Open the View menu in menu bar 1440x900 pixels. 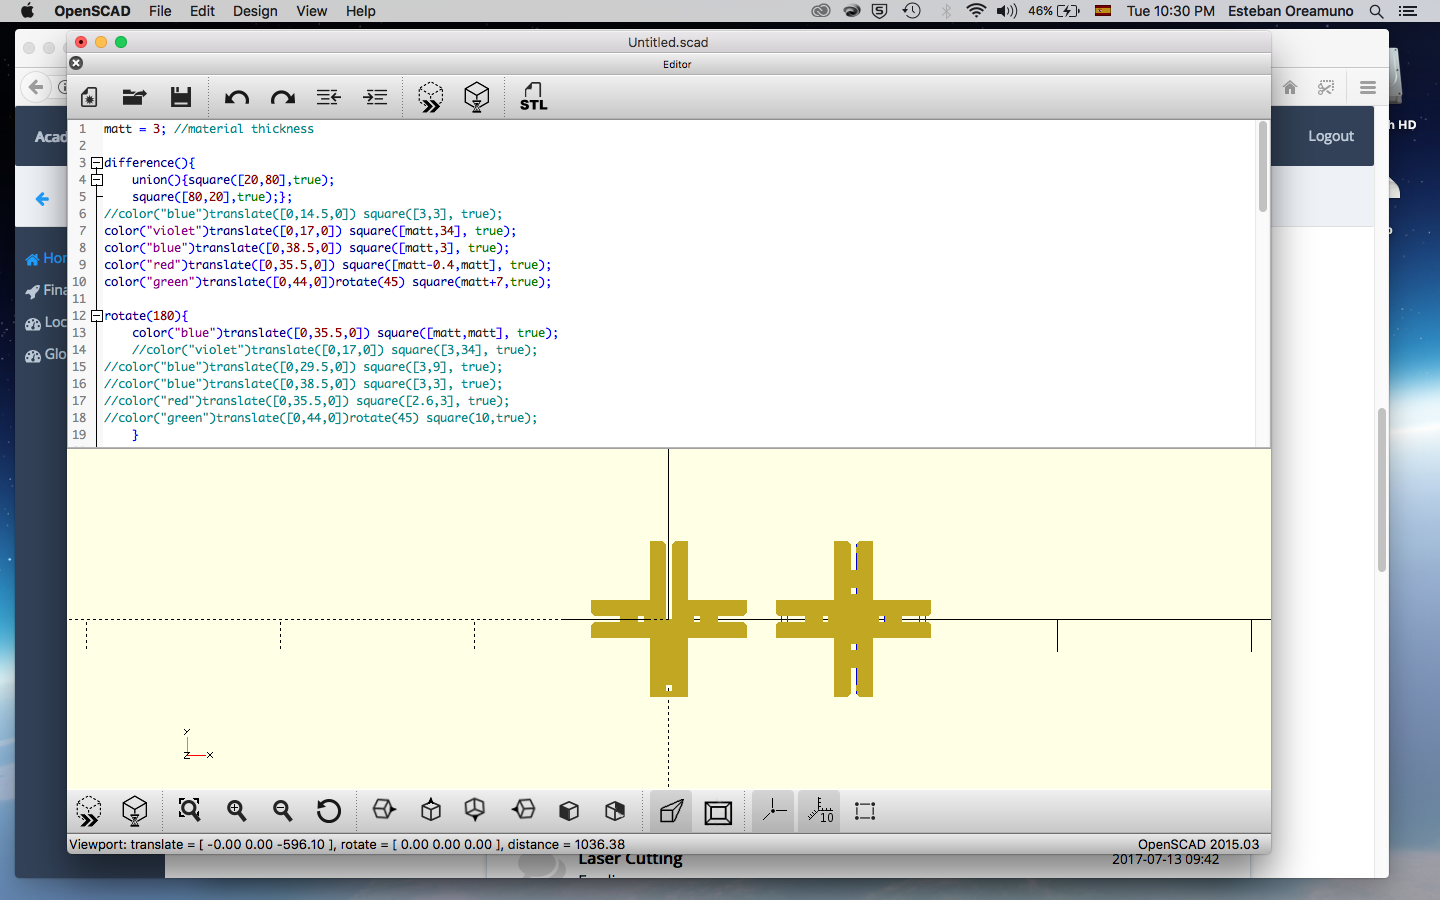[x=311, y=11]
